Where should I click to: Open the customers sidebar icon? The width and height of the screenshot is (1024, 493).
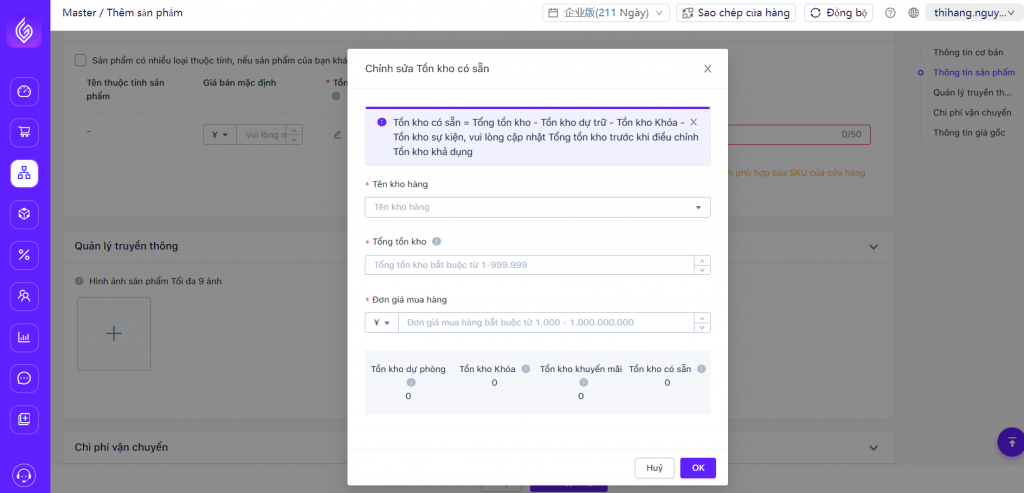pos(24,296)
